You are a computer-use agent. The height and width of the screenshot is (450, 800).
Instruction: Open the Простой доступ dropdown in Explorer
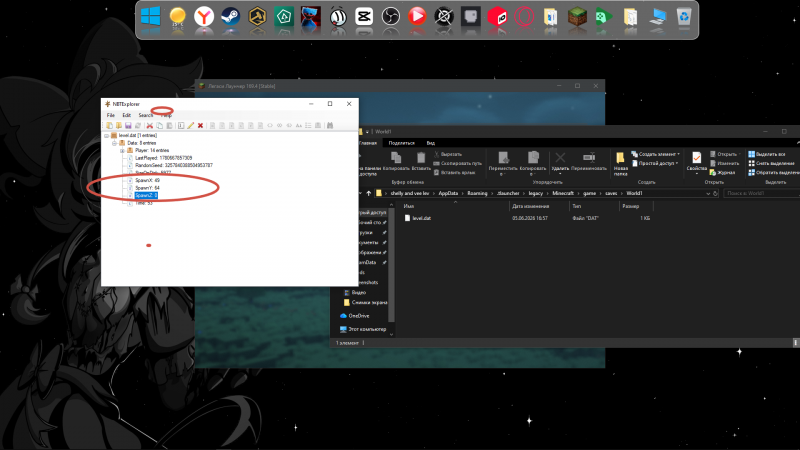point(655,163)
